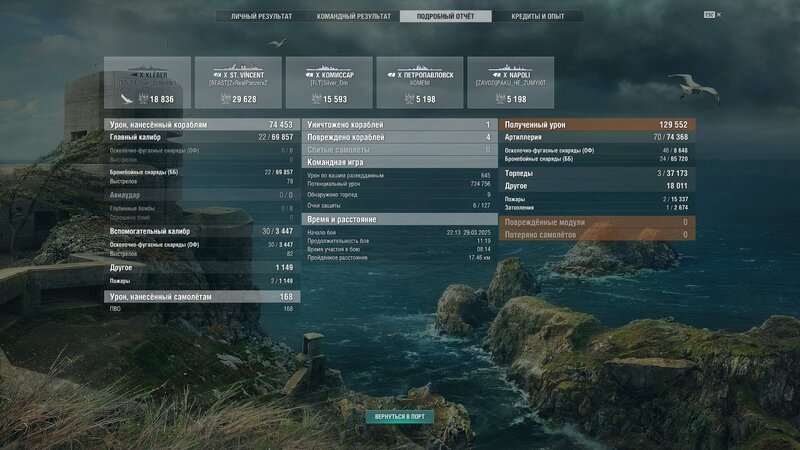Click the Повреждённые модули row
800x450 pixels.
pos(597,222)
